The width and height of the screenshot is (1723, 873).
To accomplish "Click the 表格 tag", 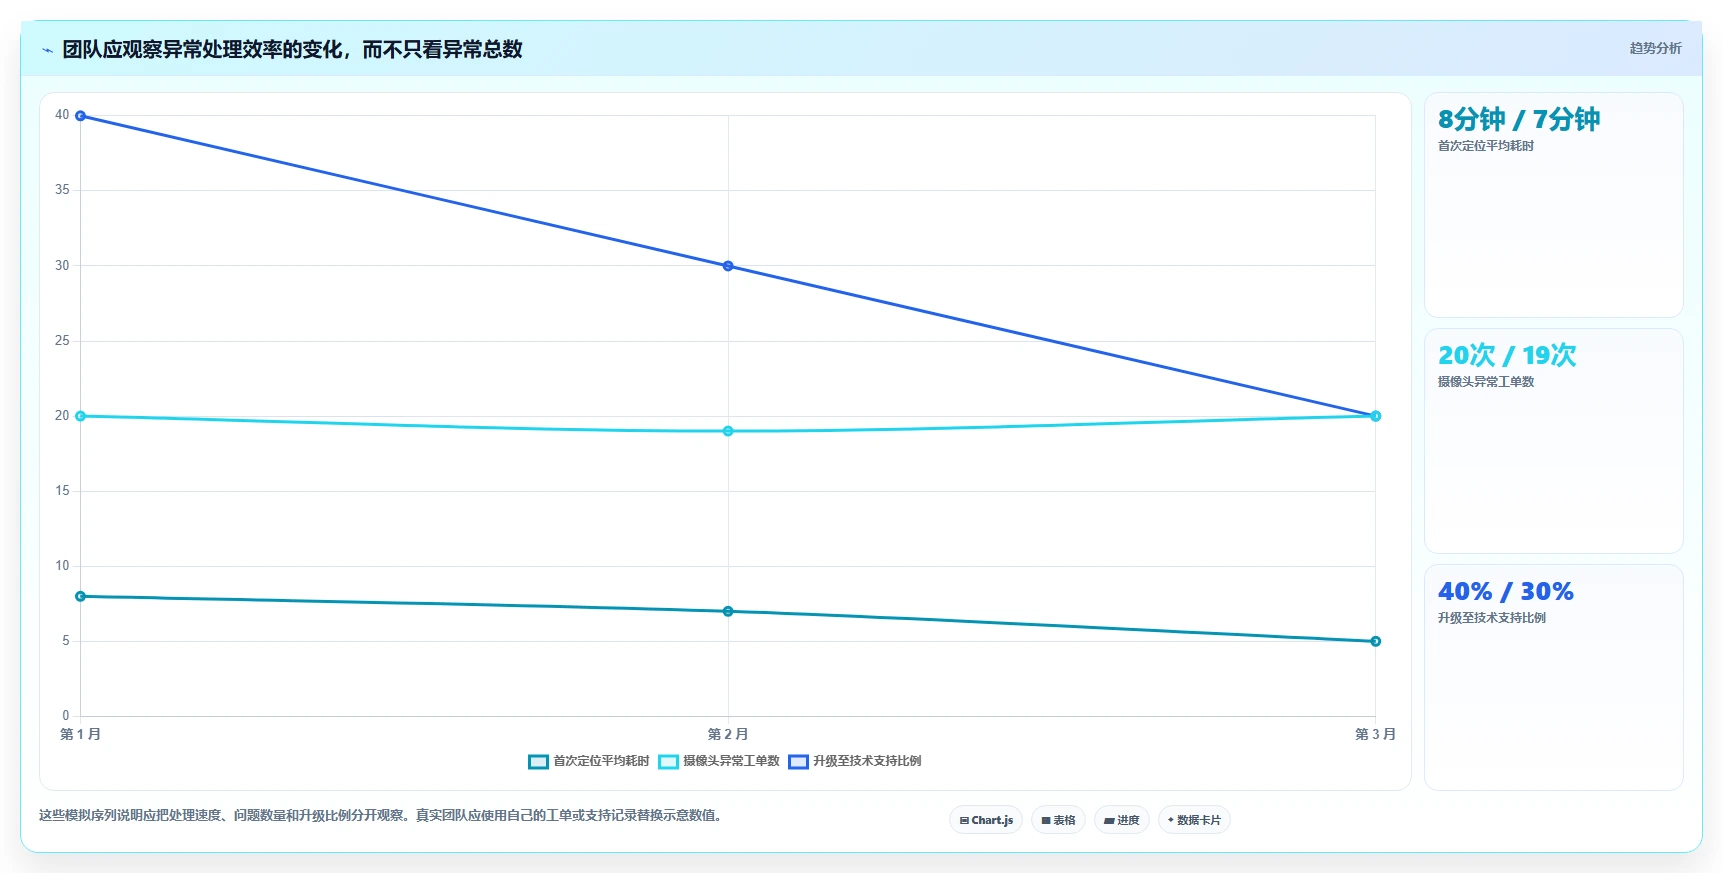I will coord(1058,820).
